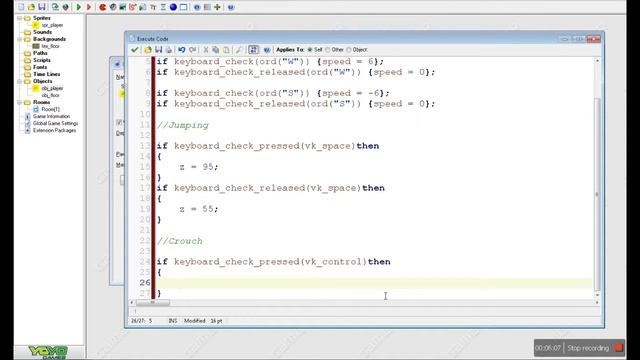Open game information from the main toolbar
This screenshot has width=640, height=360.
point(197,7)
